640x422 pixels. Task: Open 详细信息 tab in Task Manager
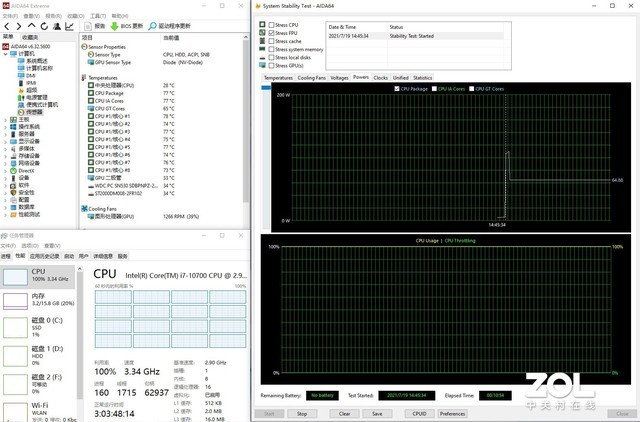tap(103, 256)
